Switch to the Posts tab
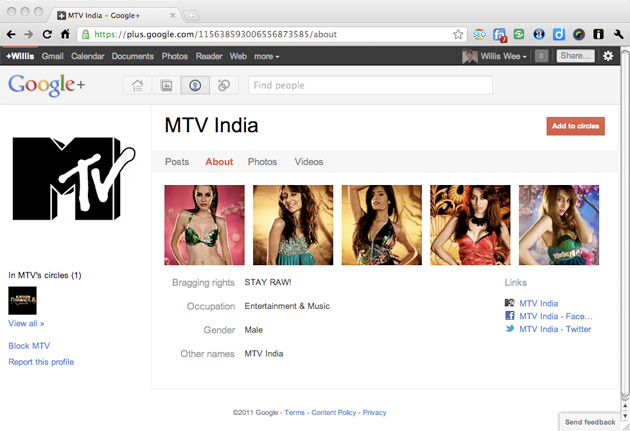Screen dimensions: 630x431 tap(177, 161)
